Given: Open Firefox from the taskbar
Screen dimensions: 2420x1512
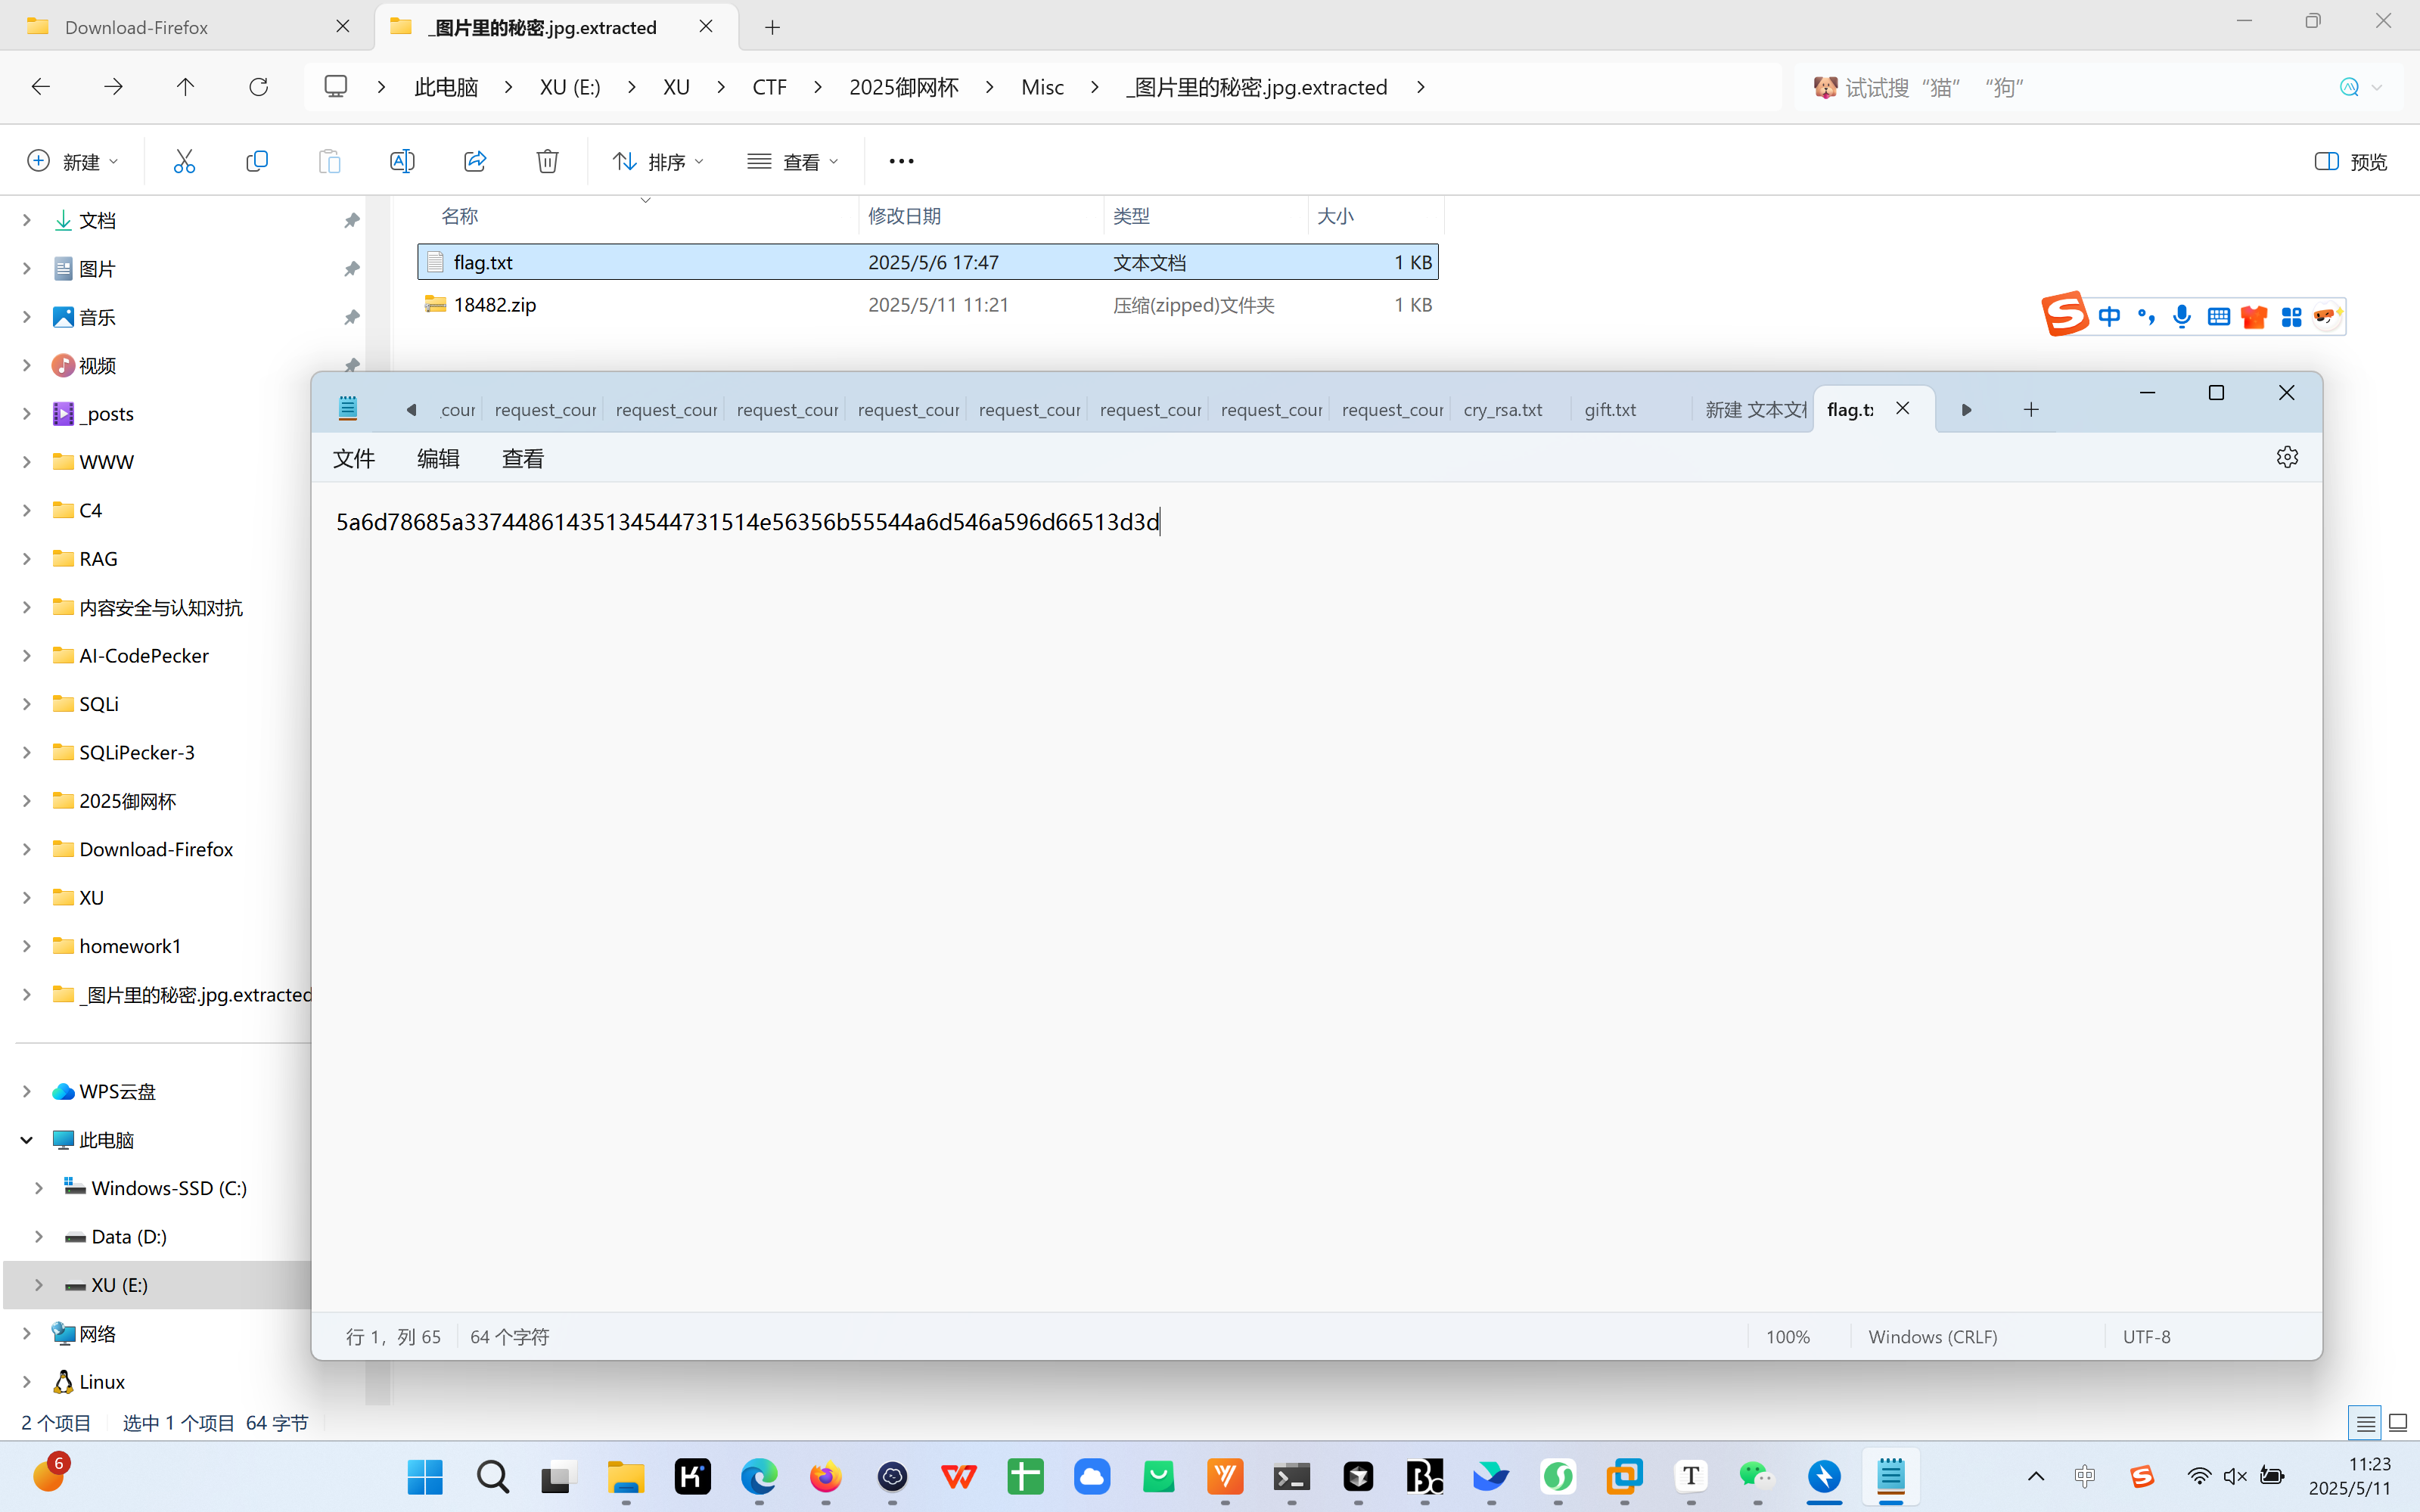Looking at the screenshot, I should [825, 1476].
